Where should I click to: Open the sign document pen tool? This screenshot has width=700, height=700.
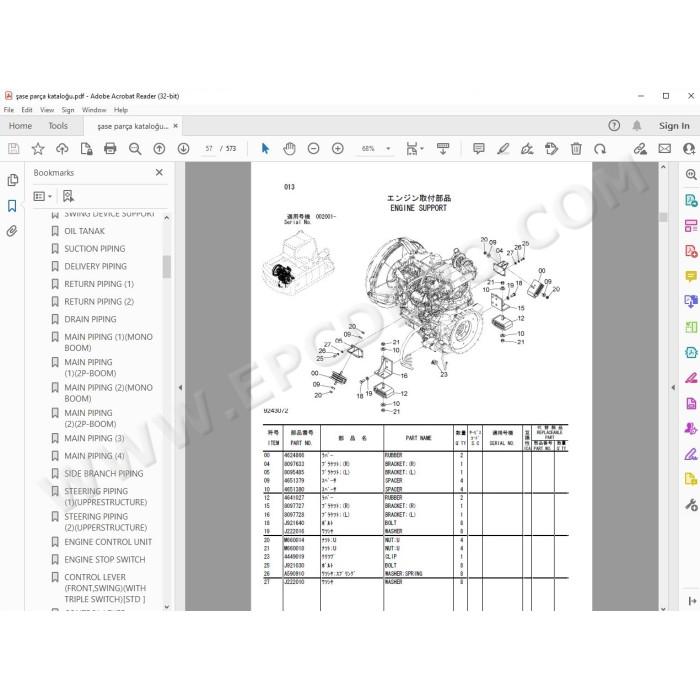527,149
